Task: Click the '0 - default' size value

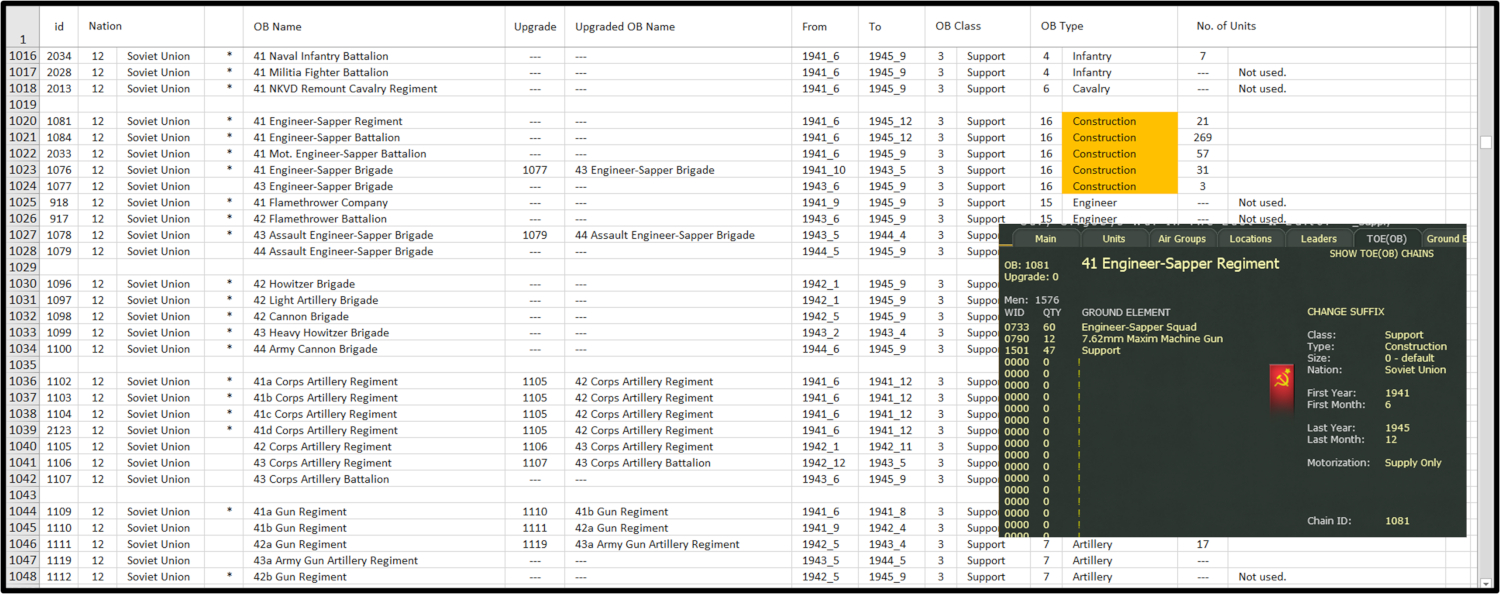Action: (x=1409, y=358)
